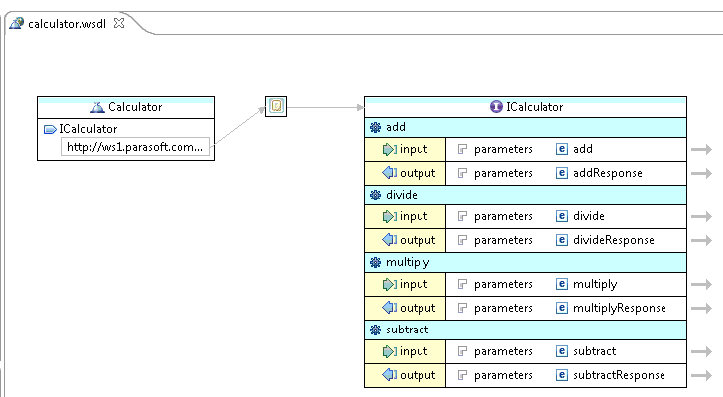Select the binding icon between service and interface
The height and width of the screenshot is (397, 723).
(276, 107)
